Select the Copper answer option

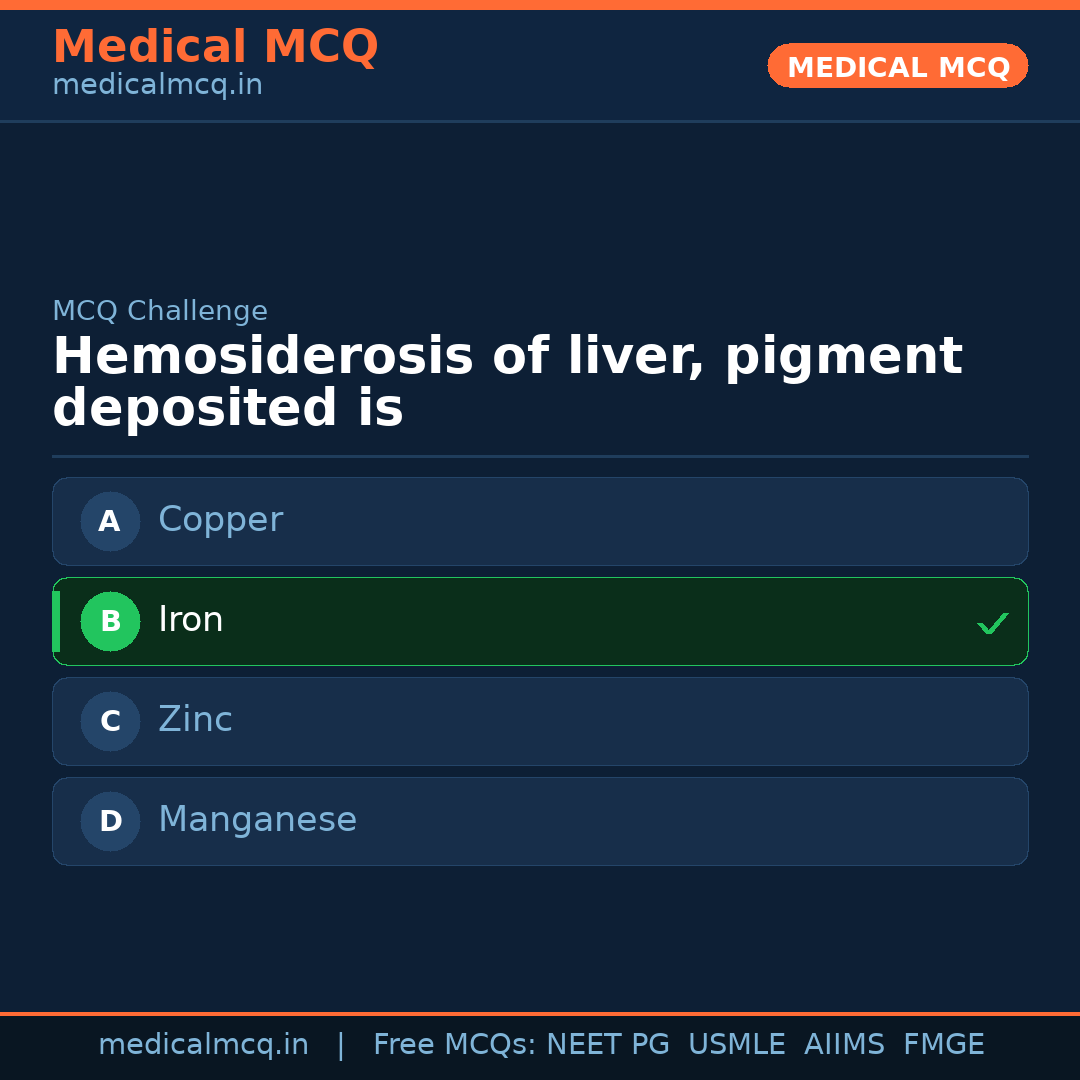pos(540,521)
